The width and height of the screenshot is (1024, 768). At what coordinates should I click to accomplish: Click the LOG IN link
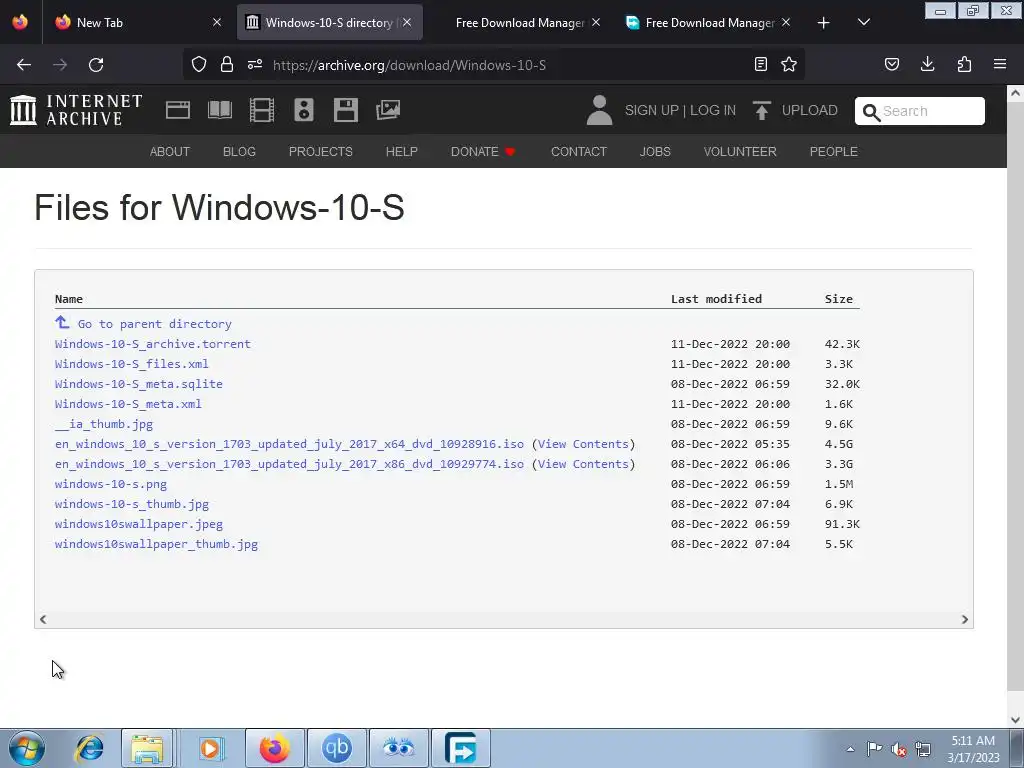pos(712,110)
